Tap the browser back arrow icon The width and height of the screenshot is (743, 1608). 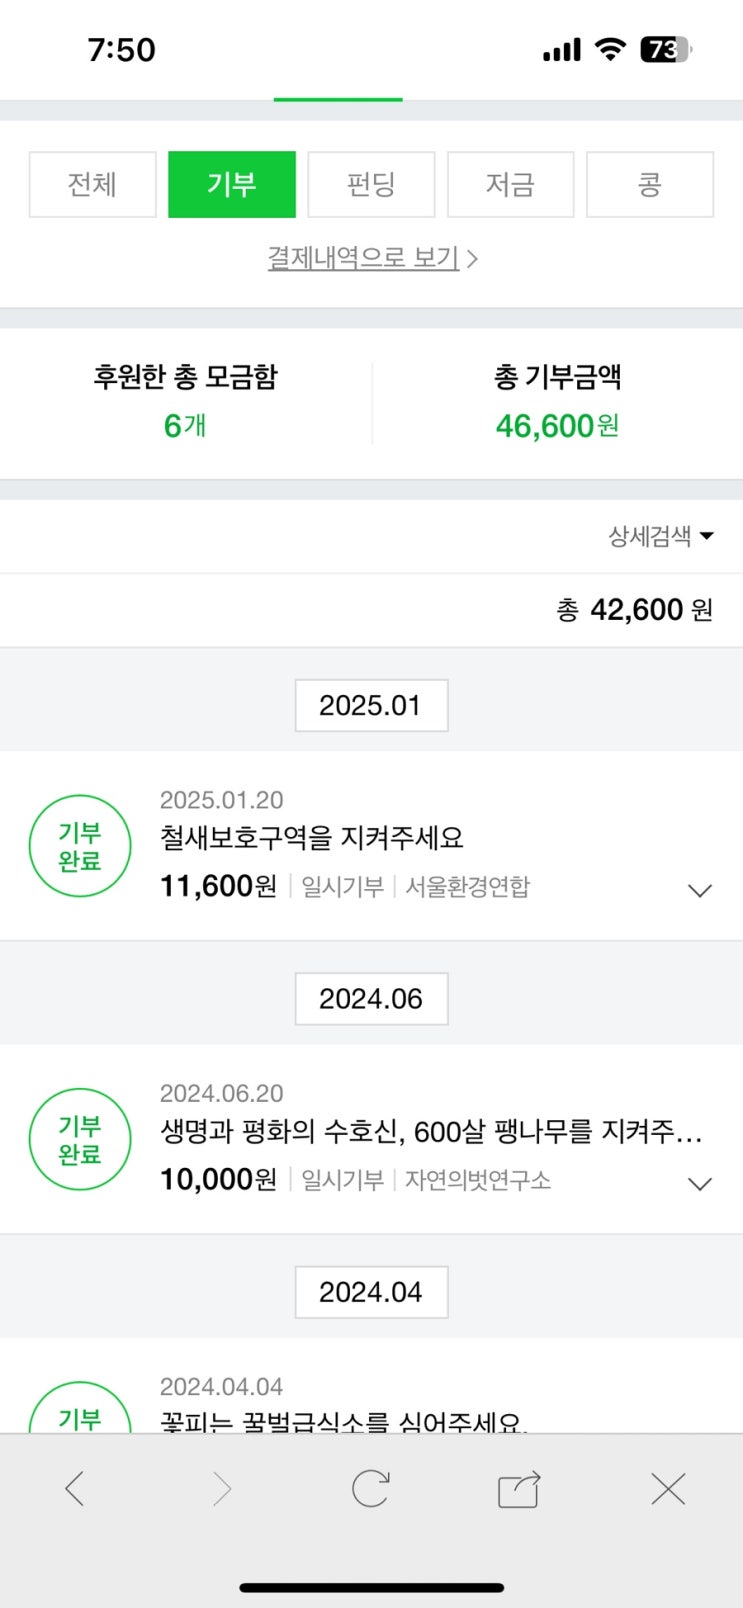[x=75, y=1489]
